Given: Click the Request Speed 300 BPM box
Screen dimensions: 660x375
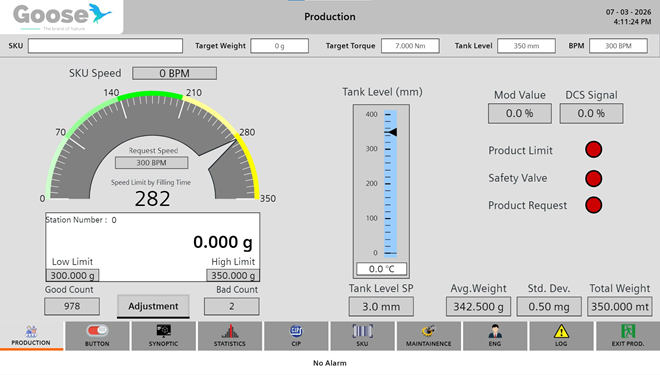Looking at the screenshot, I should click(152, 163).
